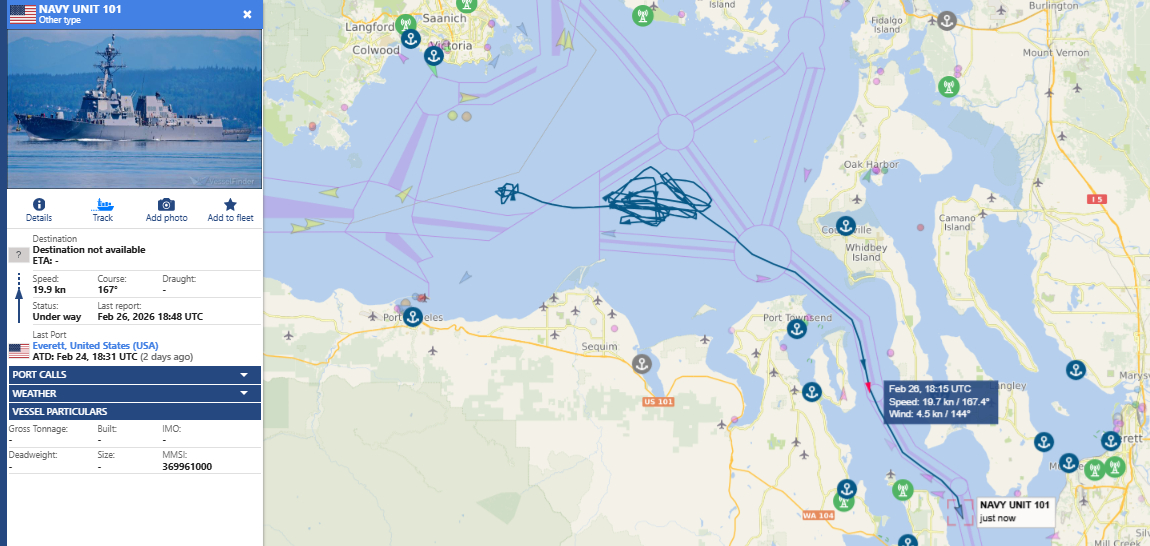Viewport: 1150px width, 546px height.
Task: Click the Add photo camera icon
Action: pos(166,205)
